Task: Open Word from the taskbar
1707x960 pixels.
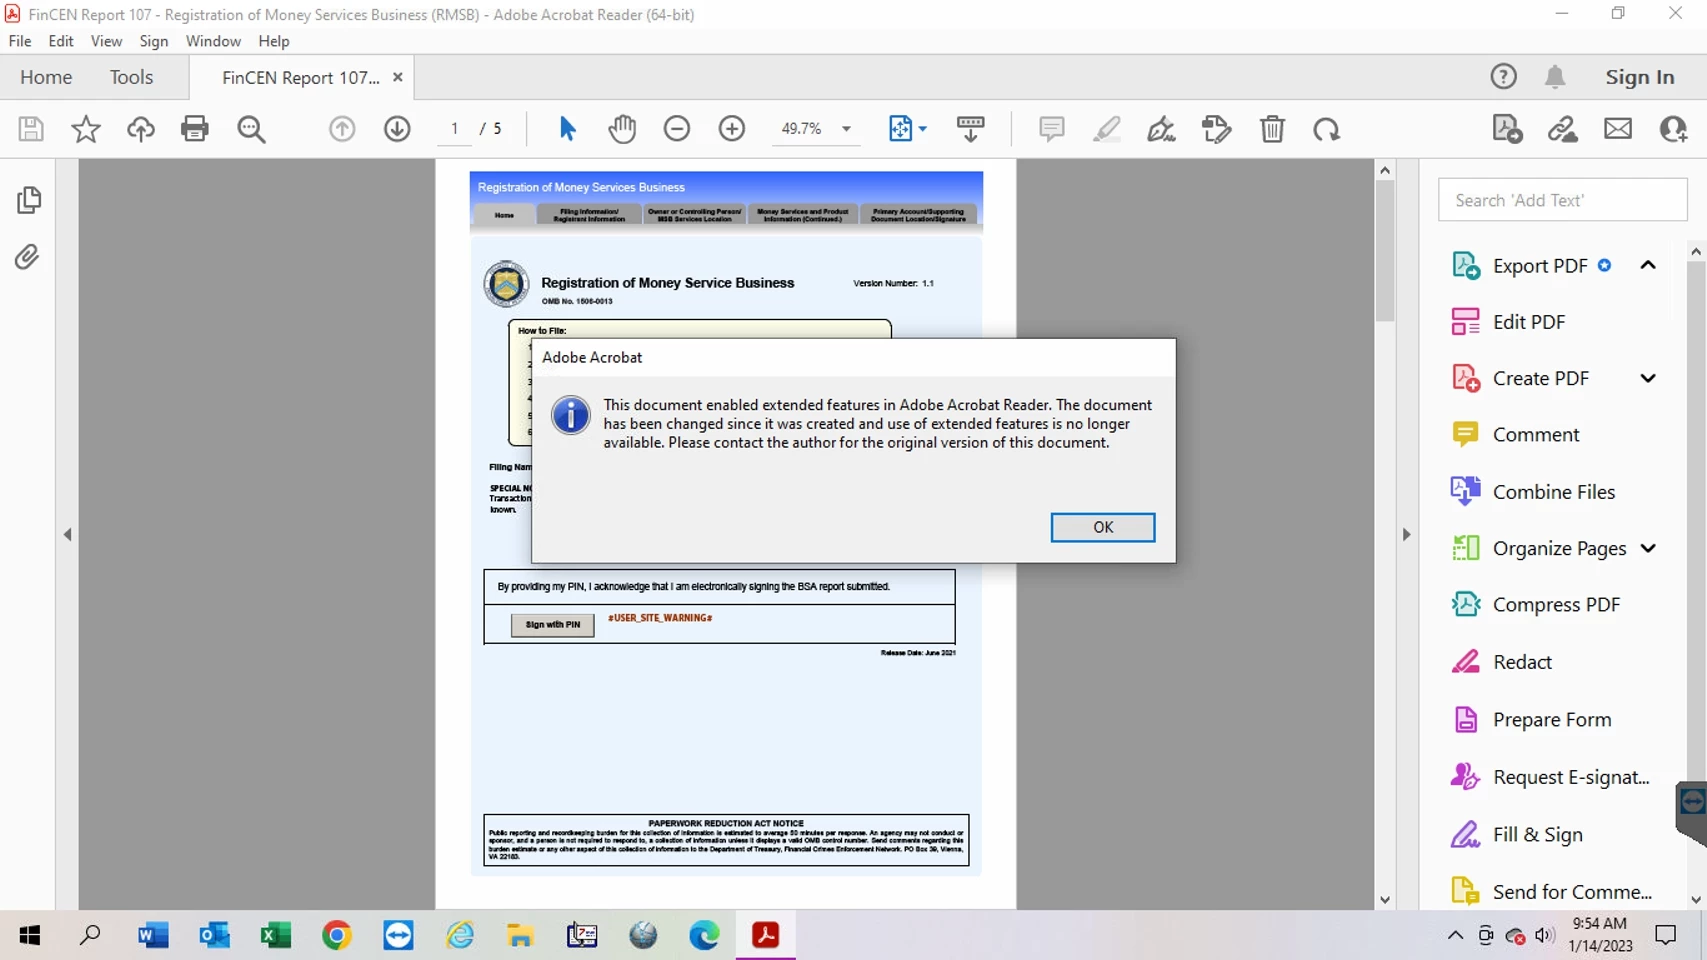Action: (x=153, y=935)
